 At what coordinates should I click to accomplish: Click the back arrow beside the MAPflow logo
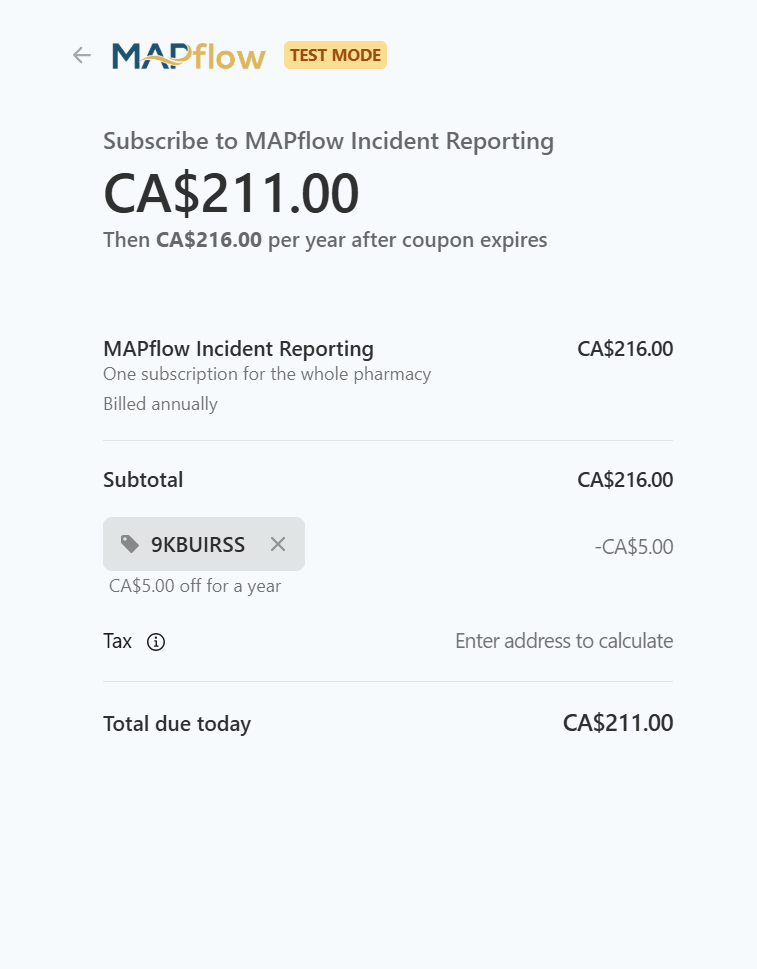coord(82,55)
